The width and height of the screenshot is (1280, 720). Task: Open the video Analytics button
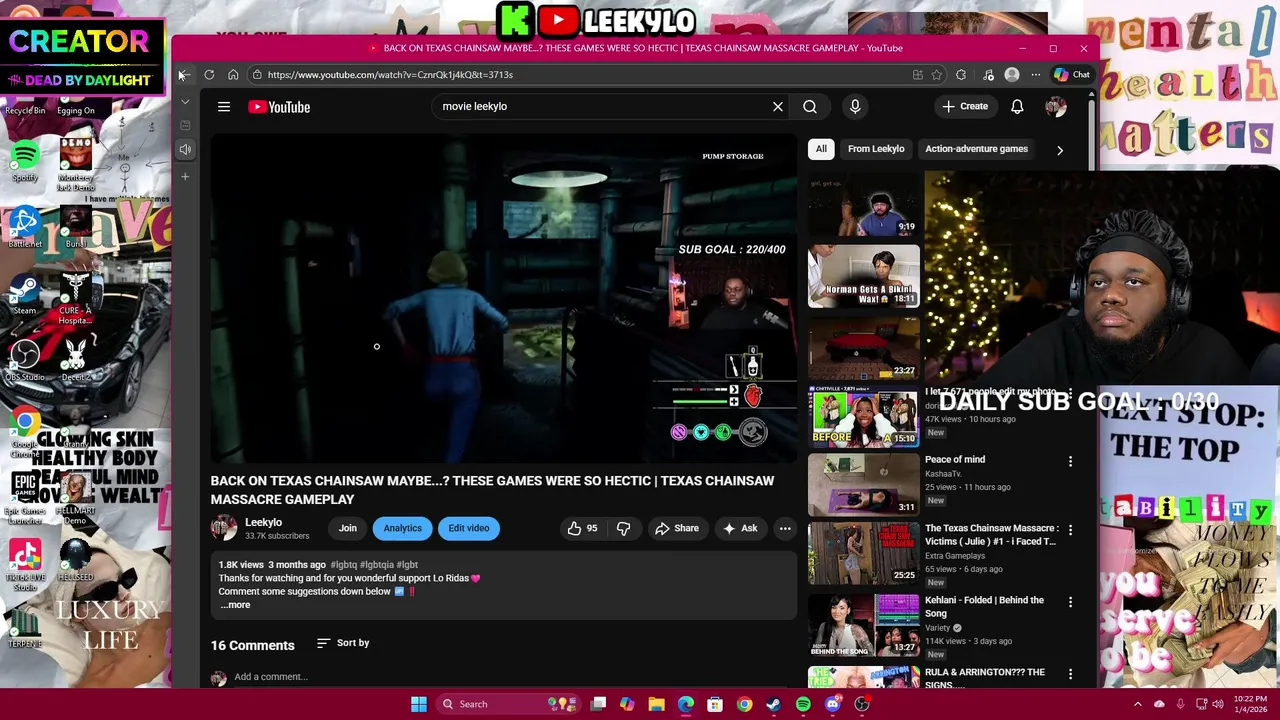(x=402, y=528)
